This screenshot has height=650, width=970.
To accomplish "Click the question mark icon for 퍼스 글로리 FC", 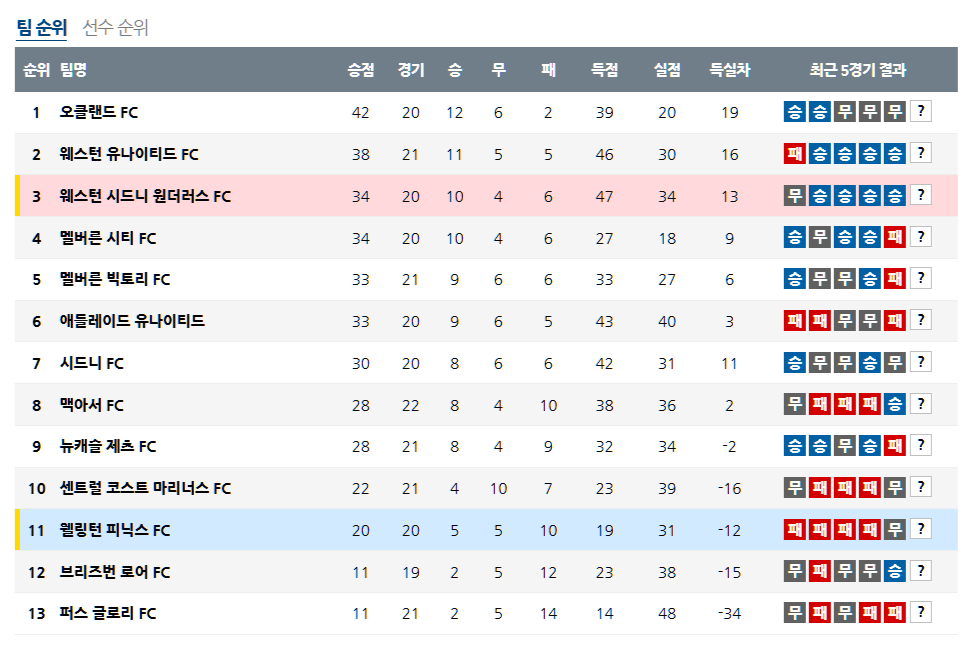I will click(921, 612).
